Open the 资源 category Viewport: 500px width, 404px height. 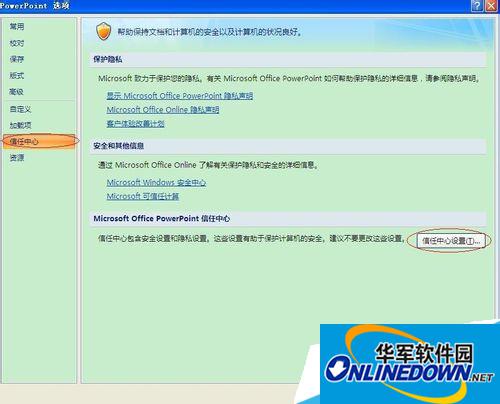tap(17, 157)
